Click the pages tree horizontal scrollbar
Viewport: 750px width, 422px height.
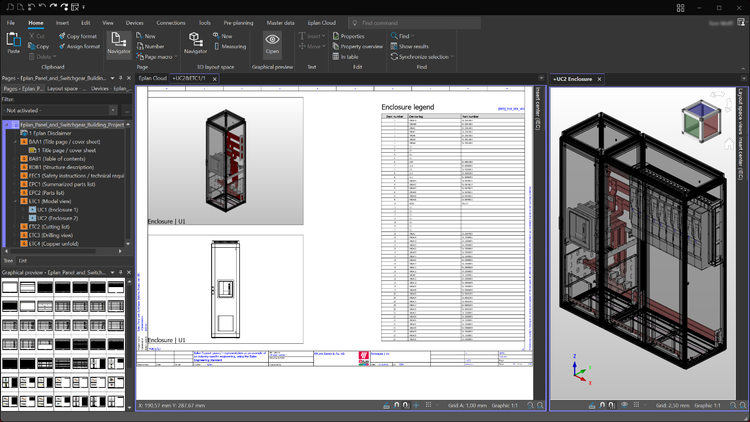point(52,251)
